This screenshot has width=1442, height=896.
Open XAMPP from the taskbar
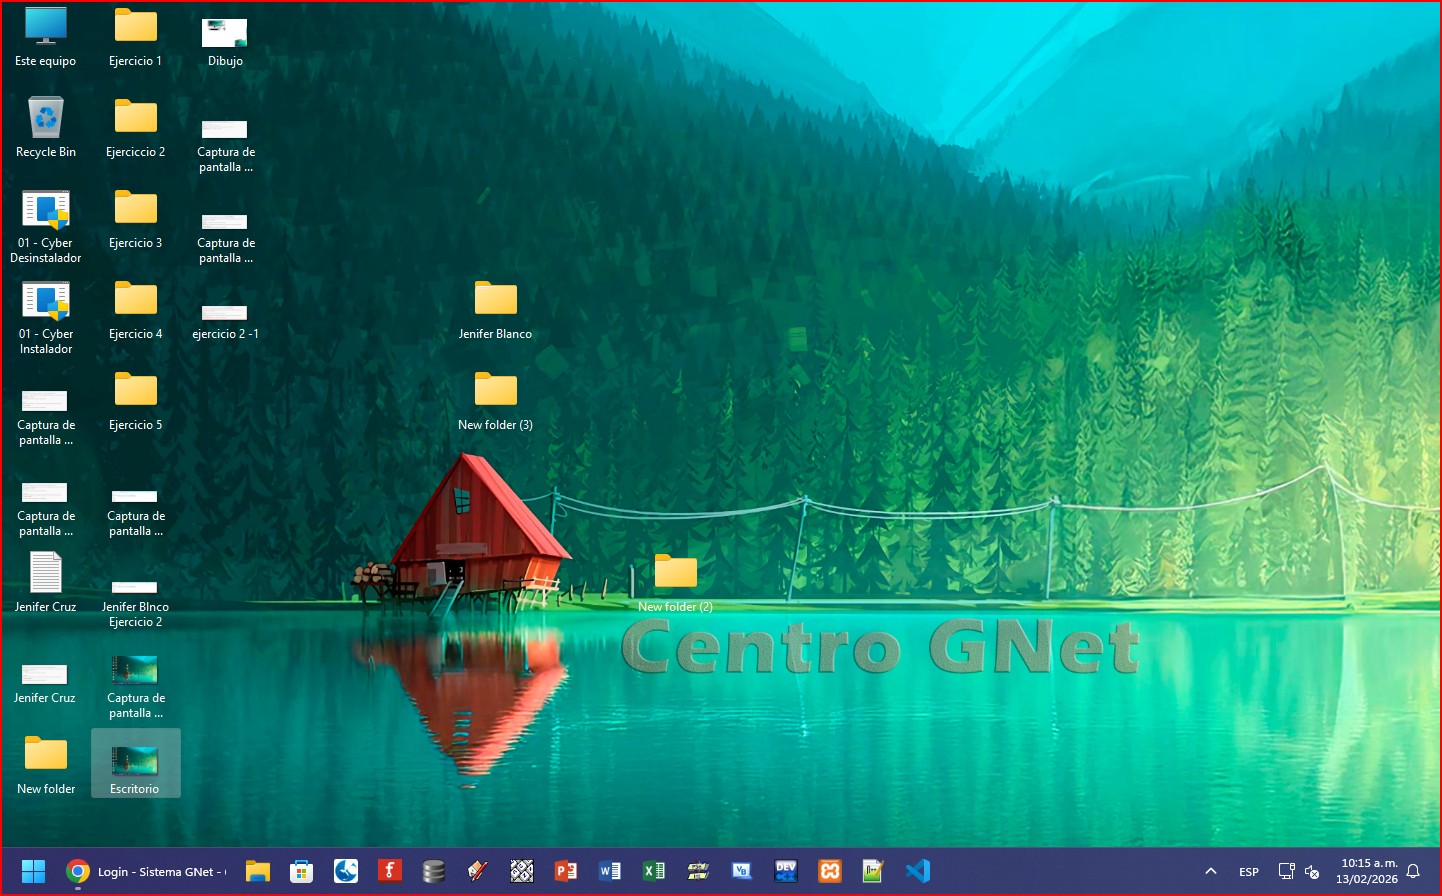(x=830, y=871)
